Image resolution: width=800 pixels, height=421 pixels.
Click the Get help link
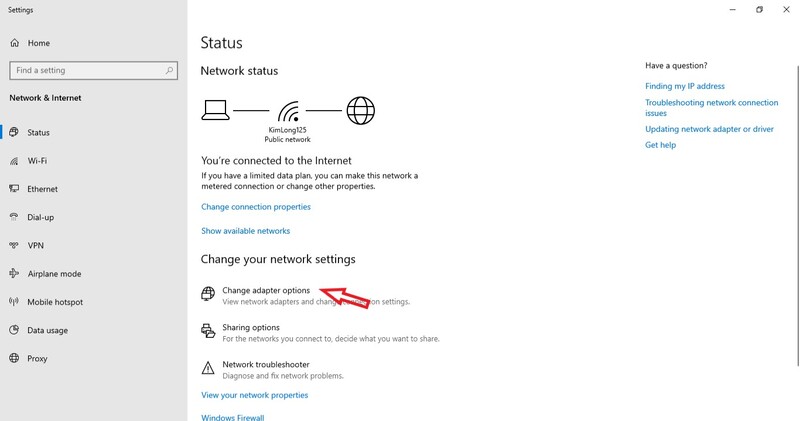(x=660, y=145)
